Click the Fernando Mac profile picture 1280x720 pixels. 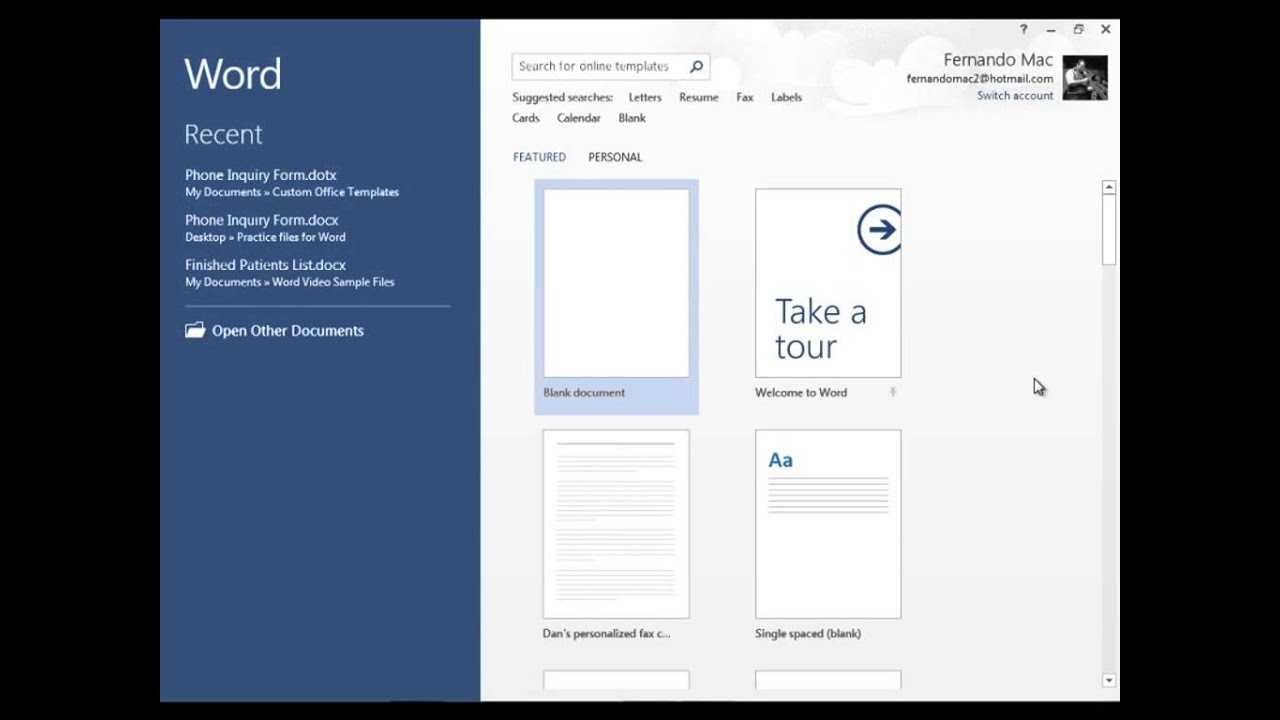coord(1085,77)
